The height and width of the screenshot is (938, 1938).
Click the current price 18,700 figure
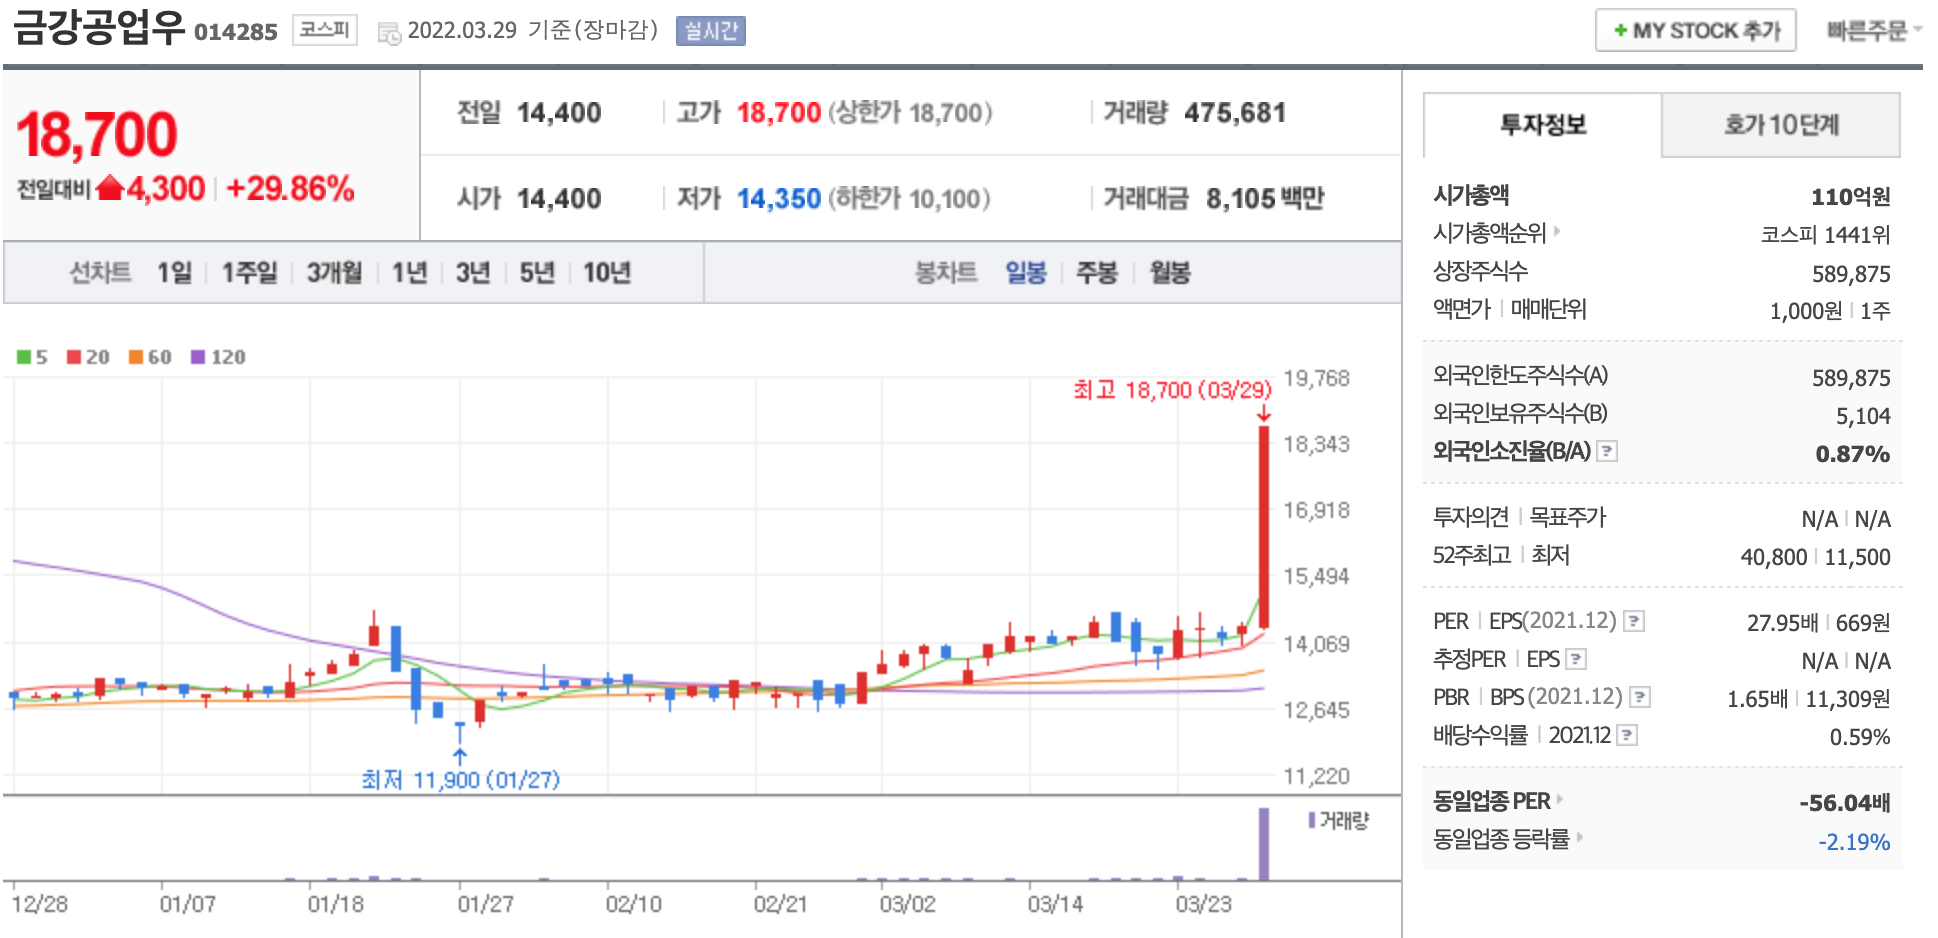pyautogui.click(x=97, y=135)
